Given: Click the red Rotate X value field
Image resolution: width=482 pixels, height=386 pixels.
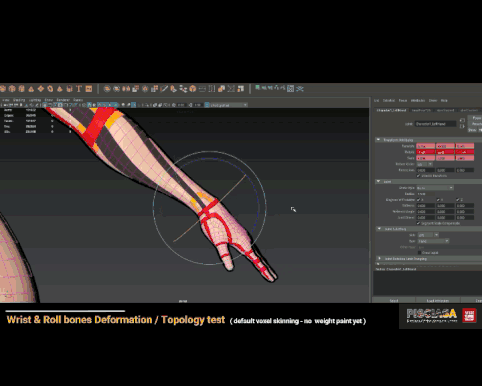Looking at the screenshot, I should [426, 152].
